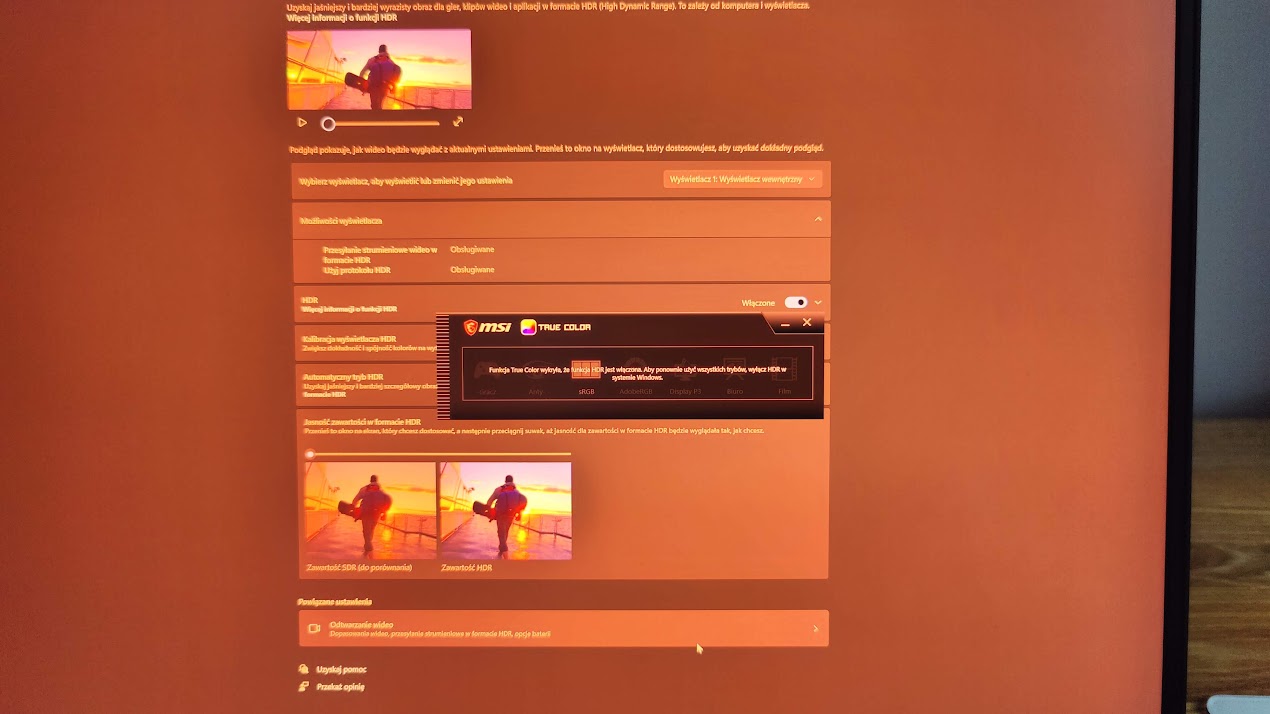Image resolution: width=1270 pixels, height=714 pixels.
Task: Click the video camera icon by Odtwarzanie wideo
Action: (314, 629)
